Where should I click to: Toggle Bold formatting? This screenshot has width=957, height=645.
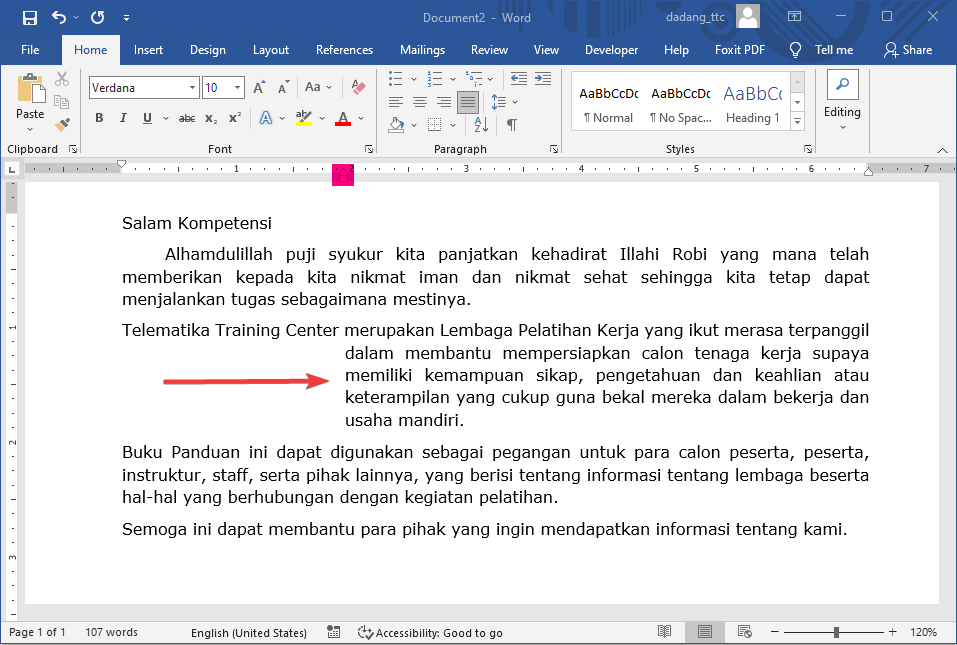tap(99, 118)
